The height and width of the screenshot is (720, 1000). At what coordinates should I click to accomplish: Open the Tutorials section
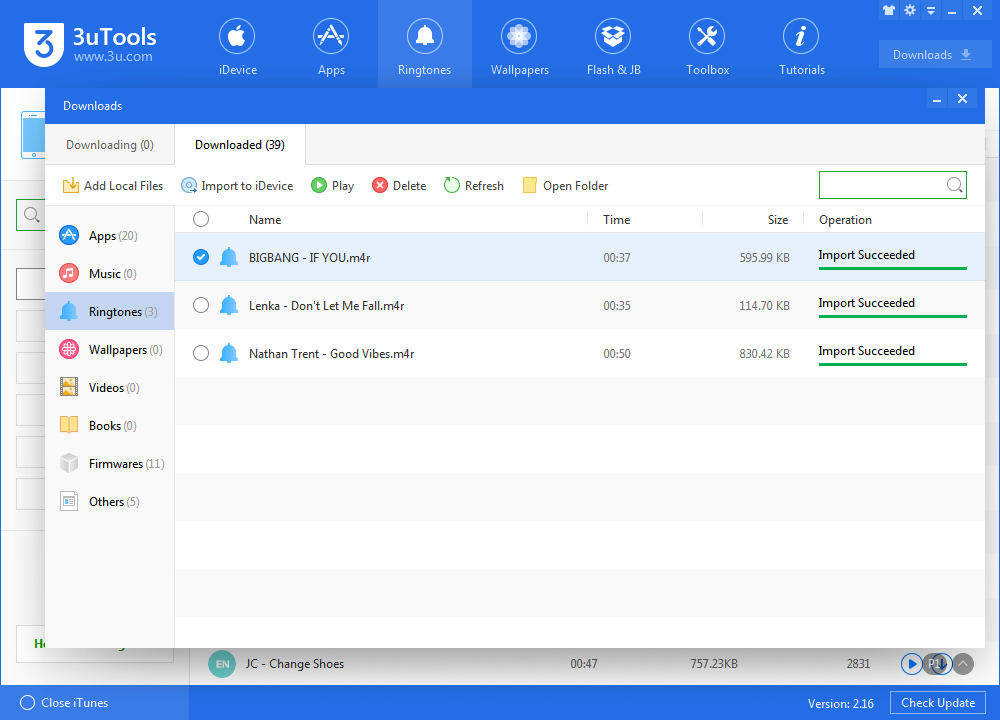pyautogui.click(x=802, y=47)
